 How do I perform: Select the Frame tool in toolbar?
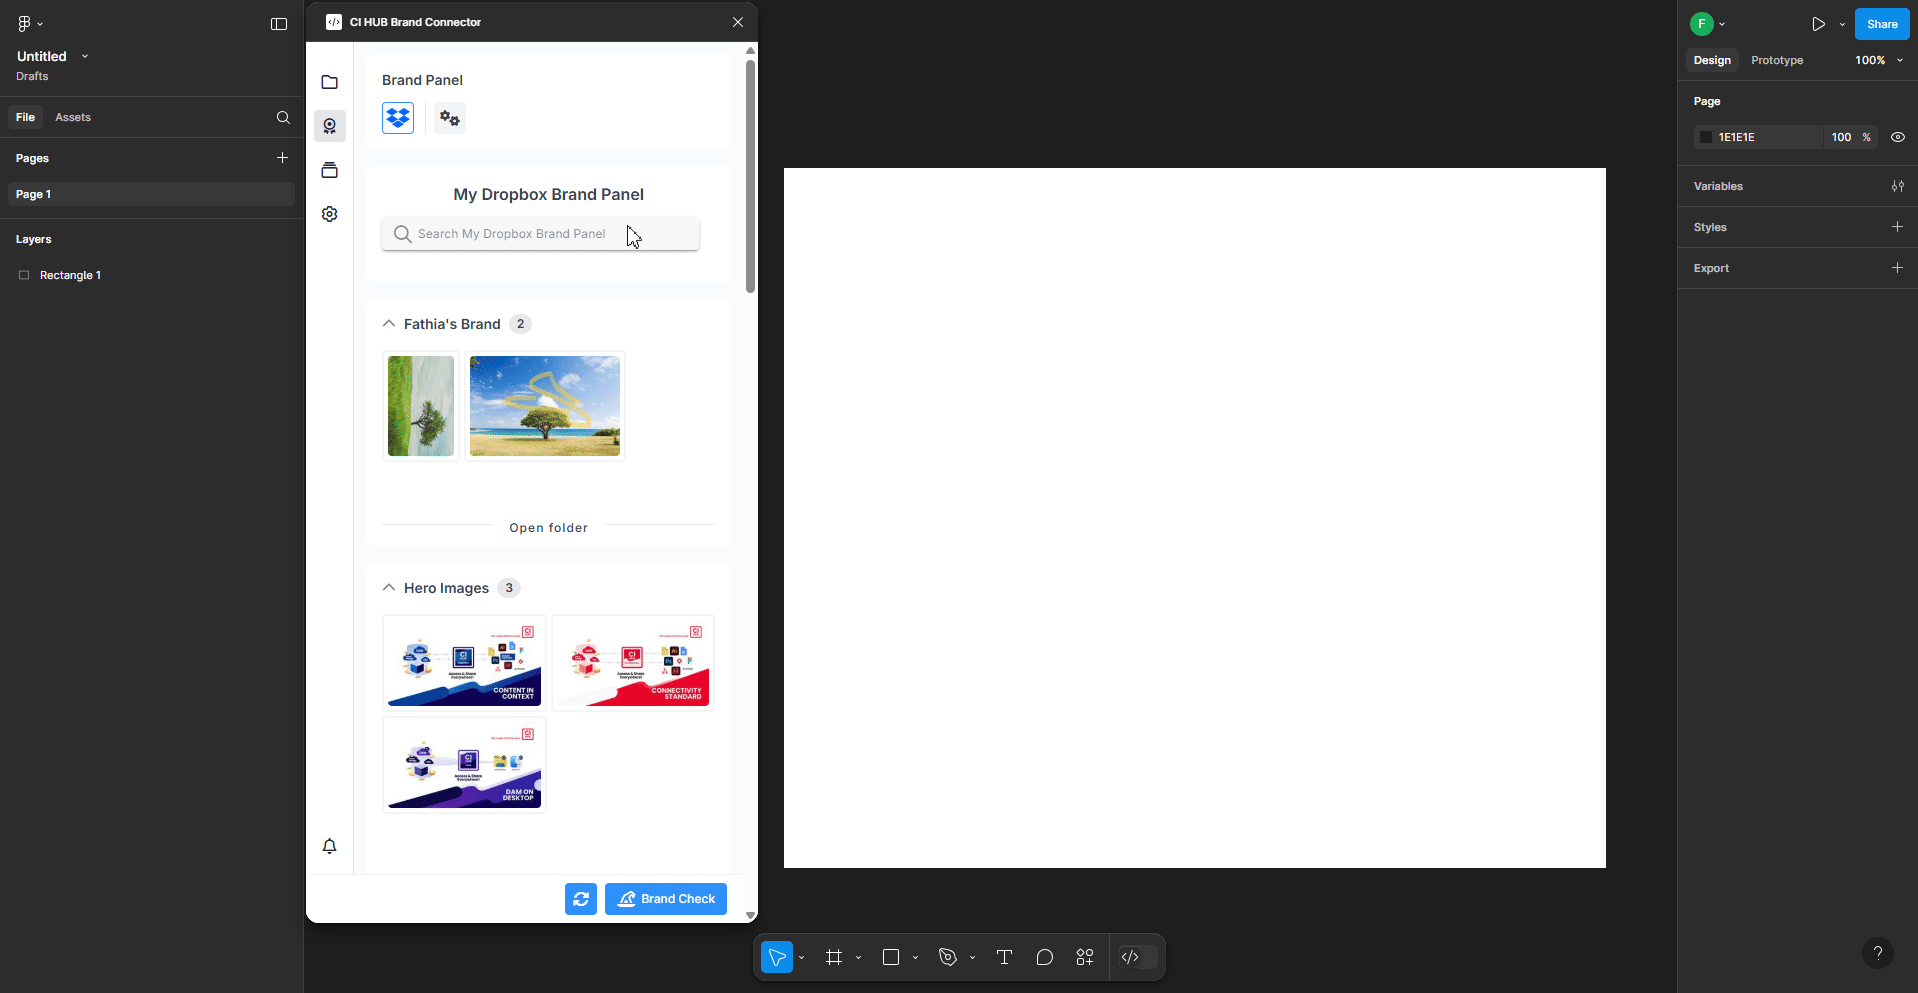tap(834, 957)
